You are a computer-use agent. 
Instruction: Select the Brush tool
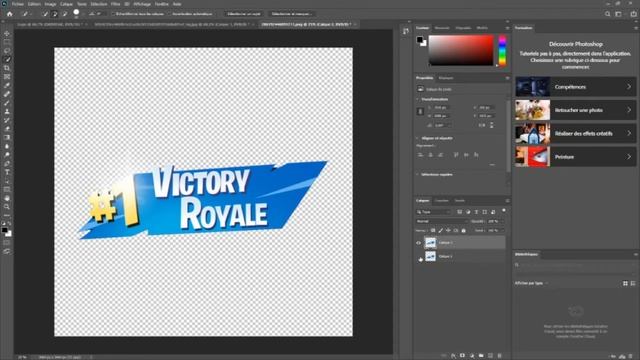click(7, 103)
